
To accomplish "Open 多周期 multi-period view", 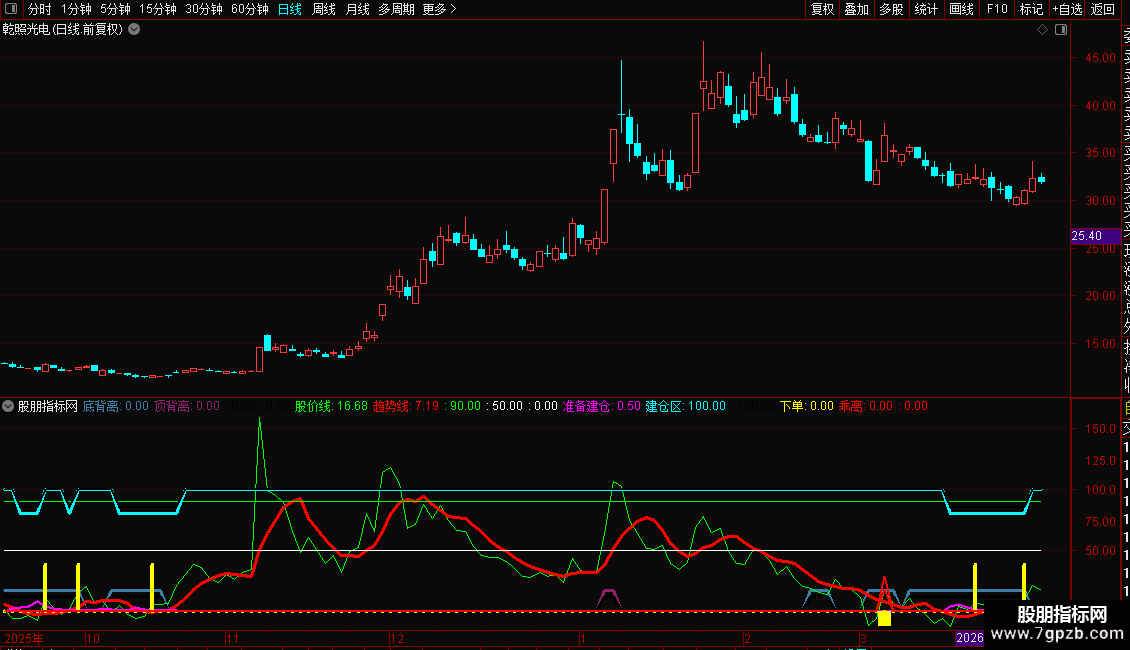I will (x=396, y=9).
